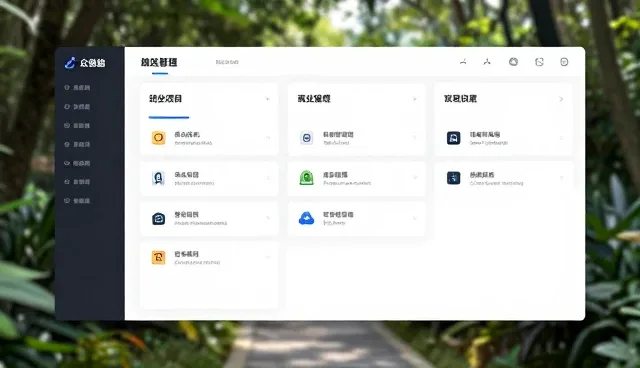
Task: Click the blue logo icon in dark sidebar
Action: [x=70, y=63]
